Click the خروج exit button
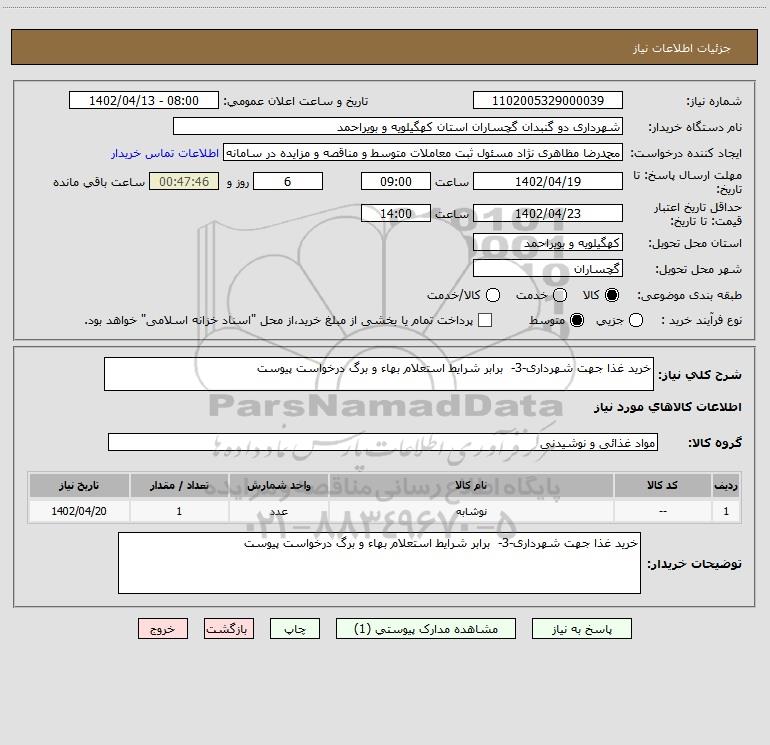Viewport: 770px width, 745px height. pyautogui.click(x=163, y=629)
